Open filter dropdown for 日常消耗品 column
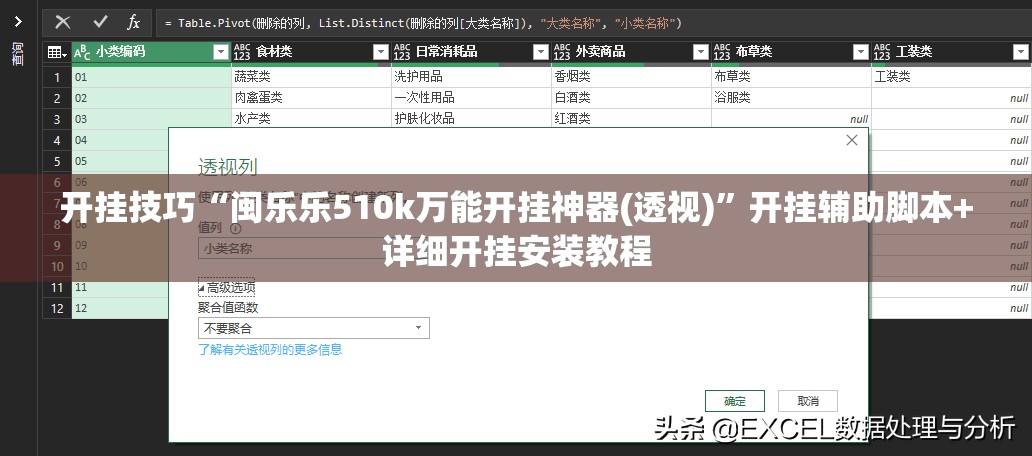This screenshot has height=456, width=1032. click(x=540, y=52)
